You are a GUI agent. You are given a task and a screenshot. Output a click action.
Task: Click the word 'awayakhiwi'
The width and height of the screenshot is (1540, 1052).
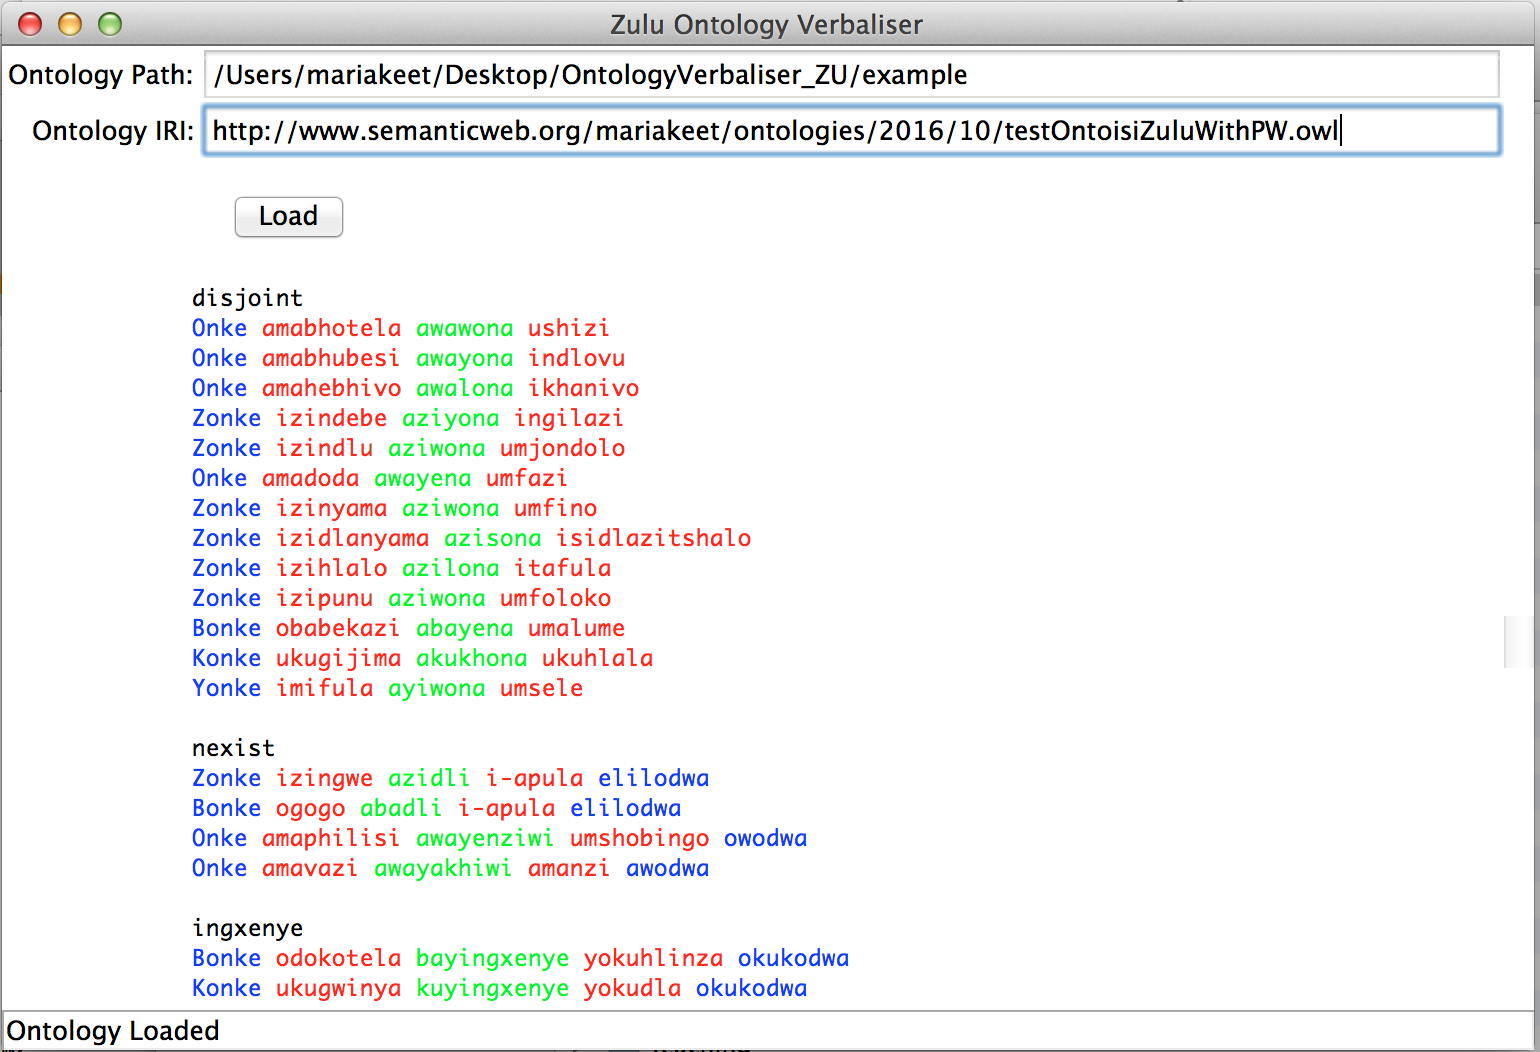[x=442, y=869]
